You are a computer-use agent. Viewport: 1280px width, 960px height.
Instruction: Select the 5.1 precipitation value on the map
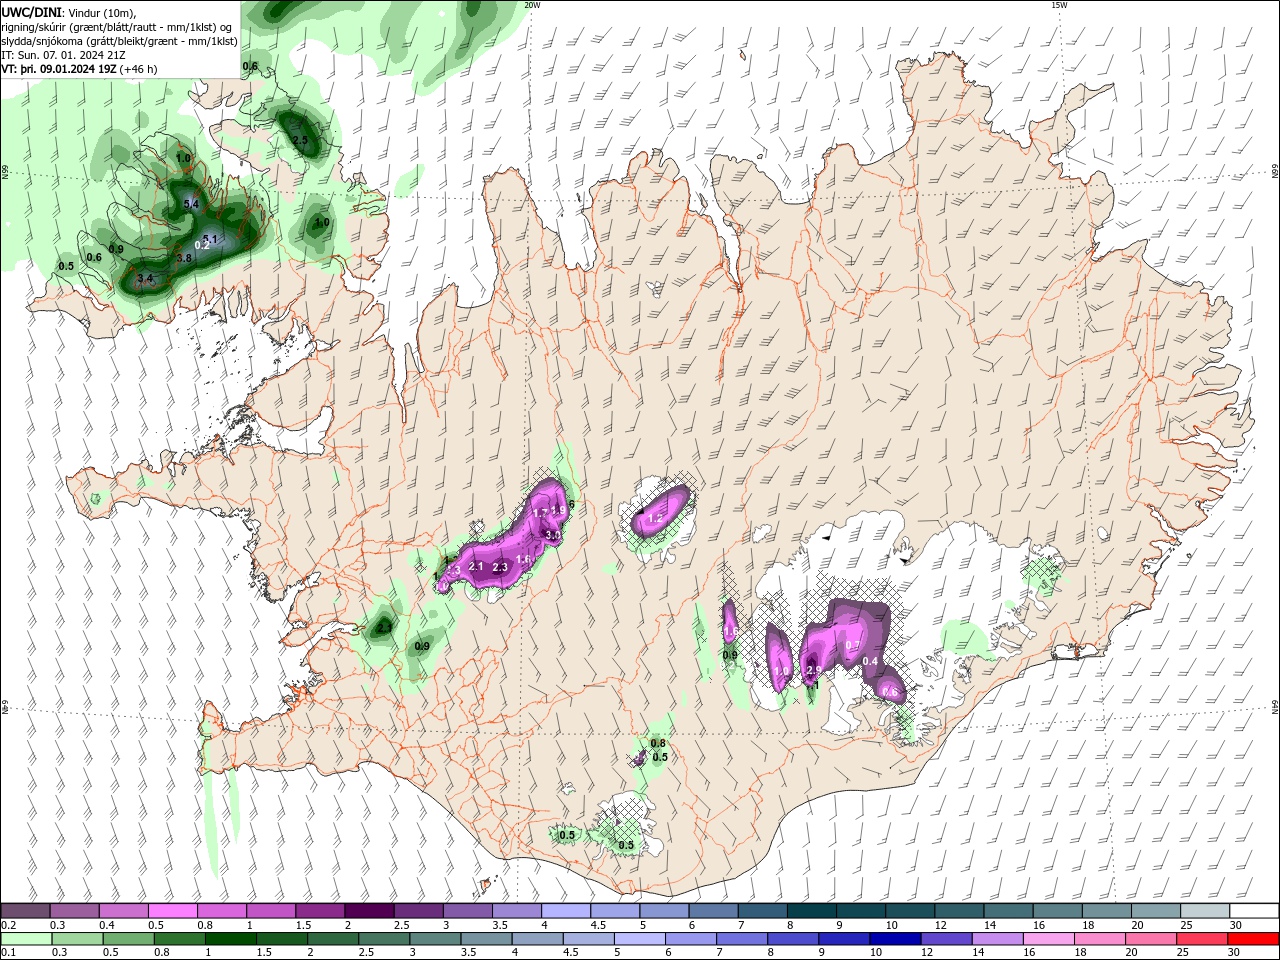(209, 238)
